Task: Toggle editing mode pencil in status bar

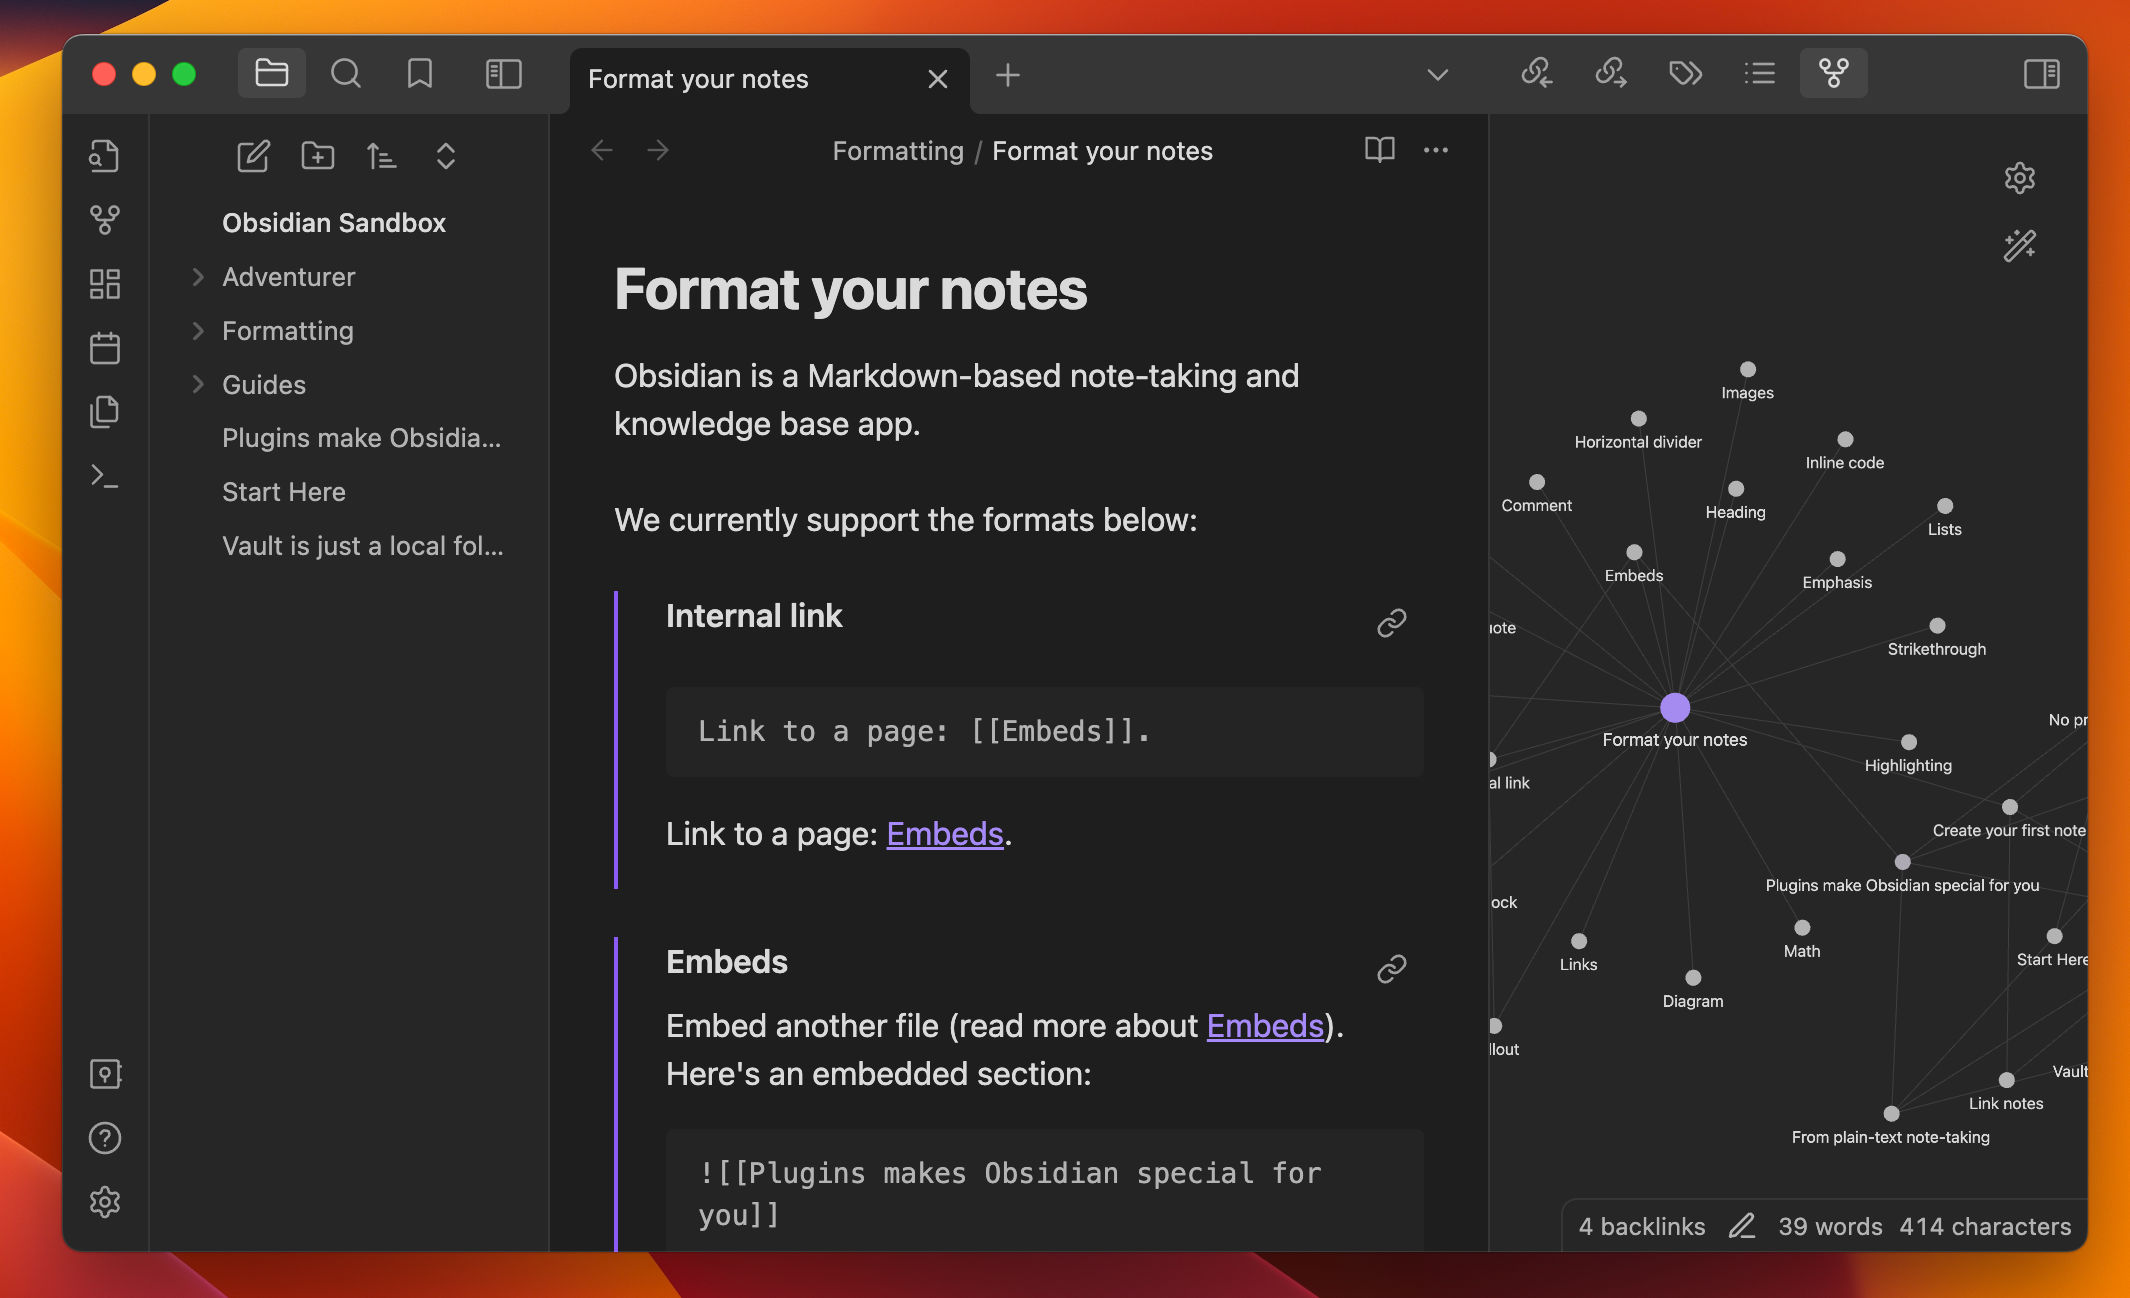Action: (1742, 1227)
